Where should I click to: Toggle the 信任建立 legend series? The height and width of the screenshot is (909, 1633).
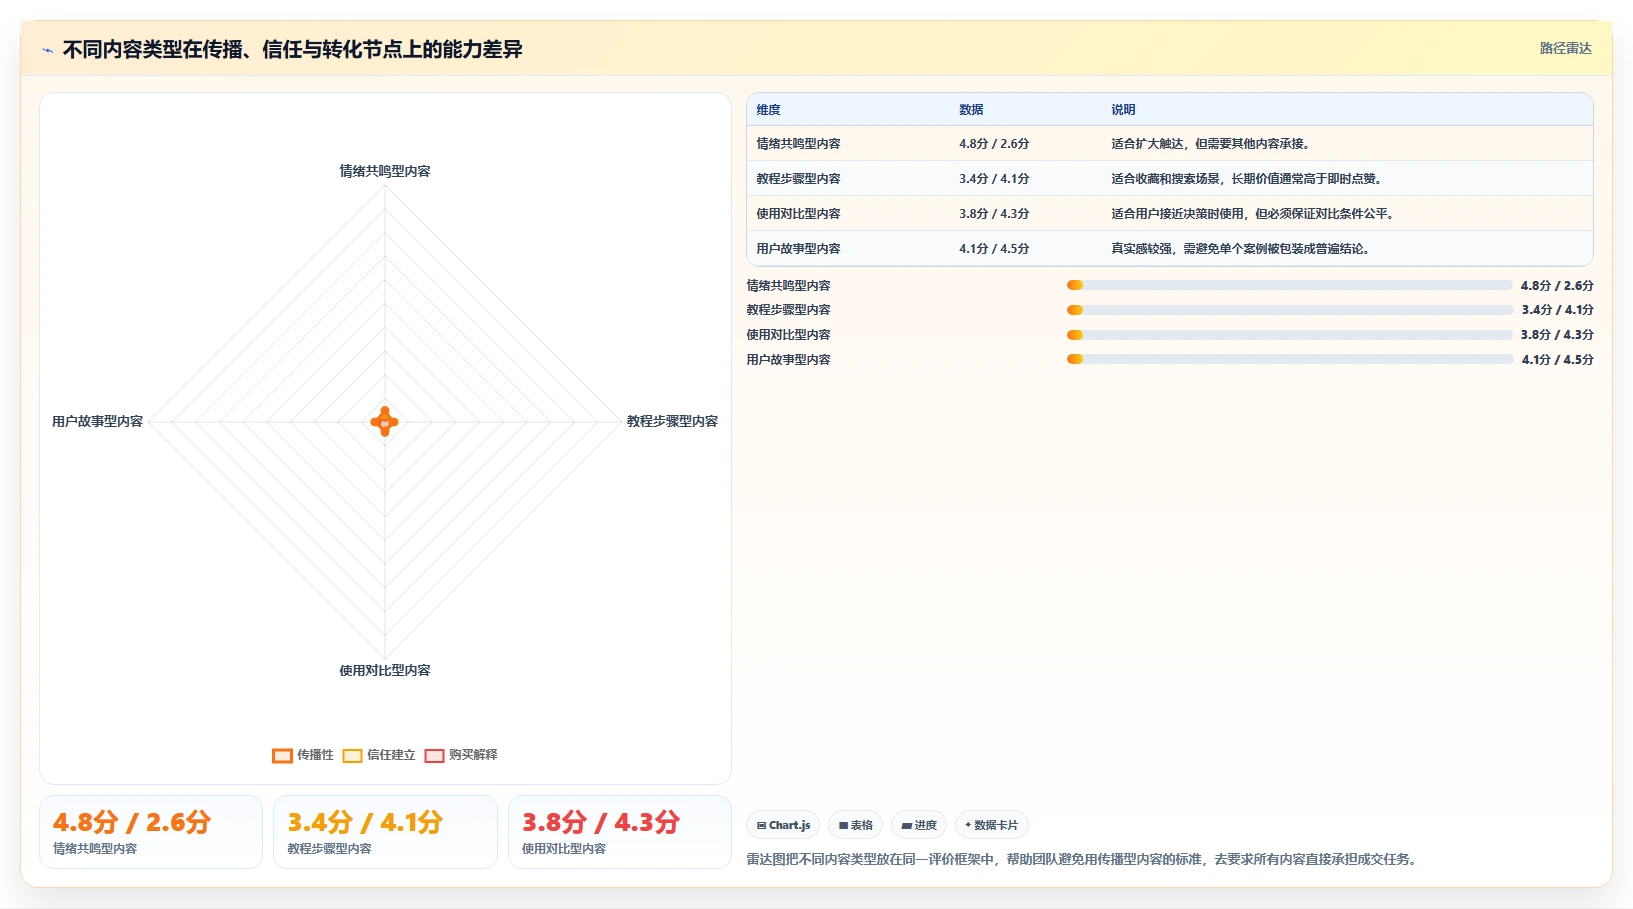click(379, 755)
